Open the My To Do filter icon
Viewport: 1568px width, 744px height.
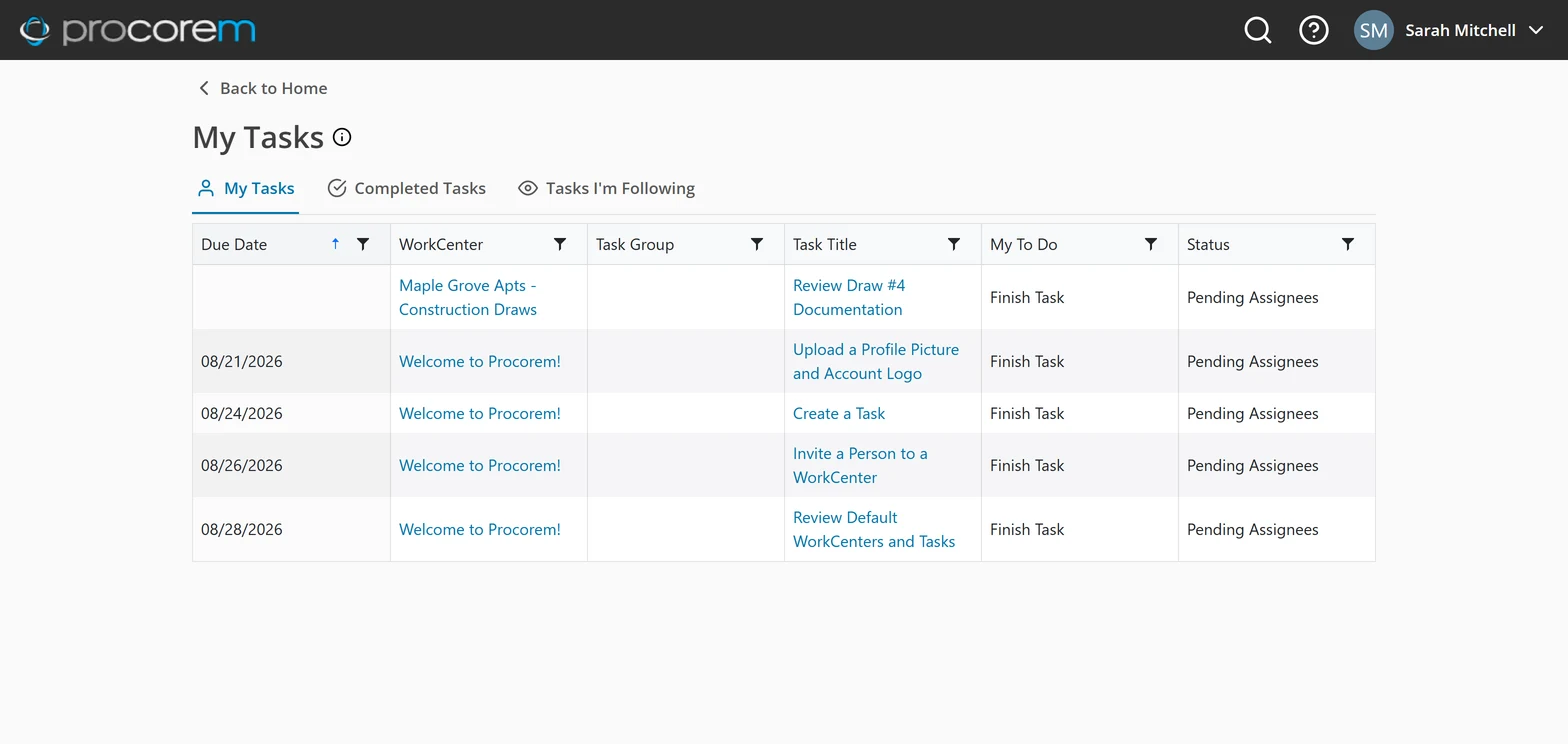tap(1151, 244)
